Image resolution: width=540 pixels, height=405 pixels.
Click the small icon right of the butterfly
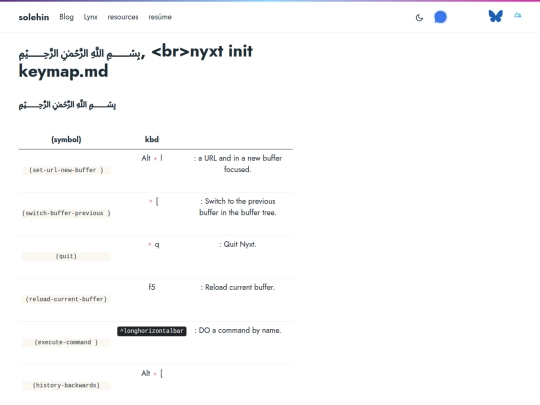[518, 15]
